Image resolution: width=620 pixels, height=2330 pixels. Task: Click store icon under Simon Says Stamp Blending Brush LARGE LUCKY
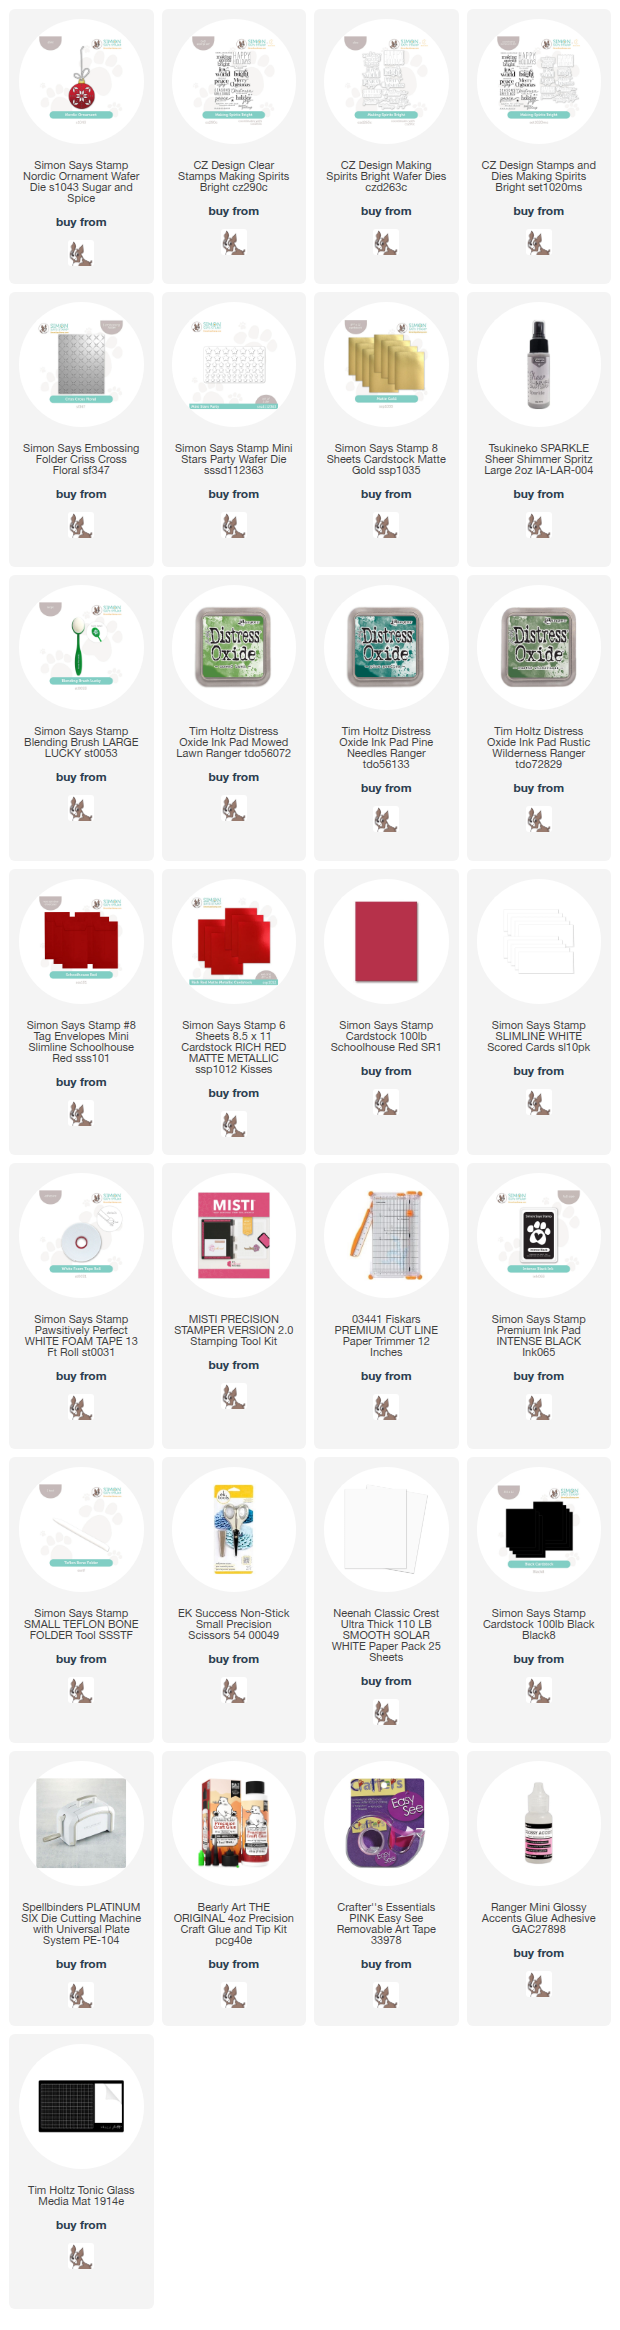coord(81,809)
